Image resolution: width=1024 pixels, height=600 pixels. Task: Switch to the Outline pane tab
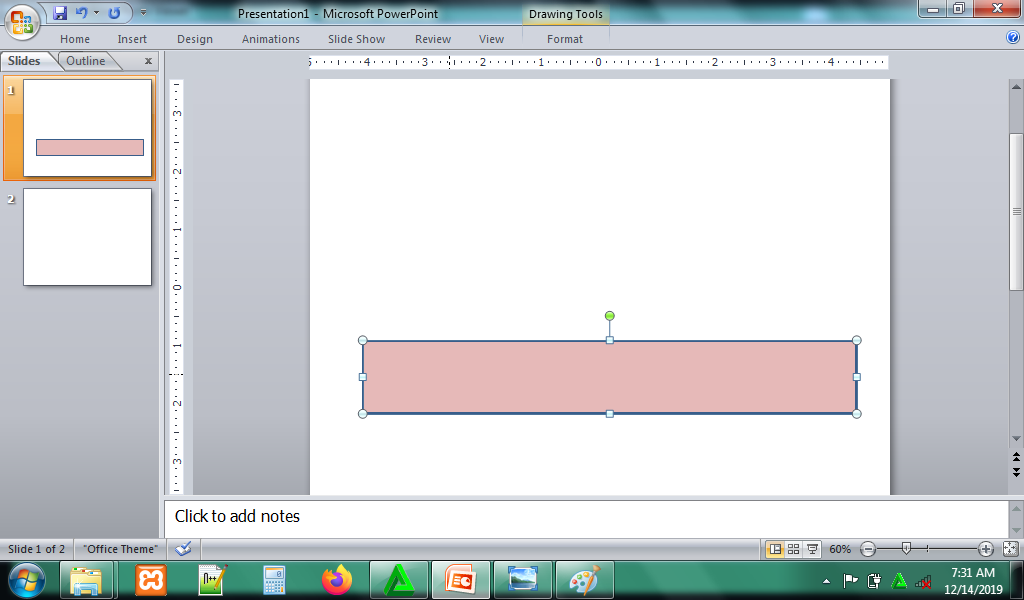pos(86,61)
